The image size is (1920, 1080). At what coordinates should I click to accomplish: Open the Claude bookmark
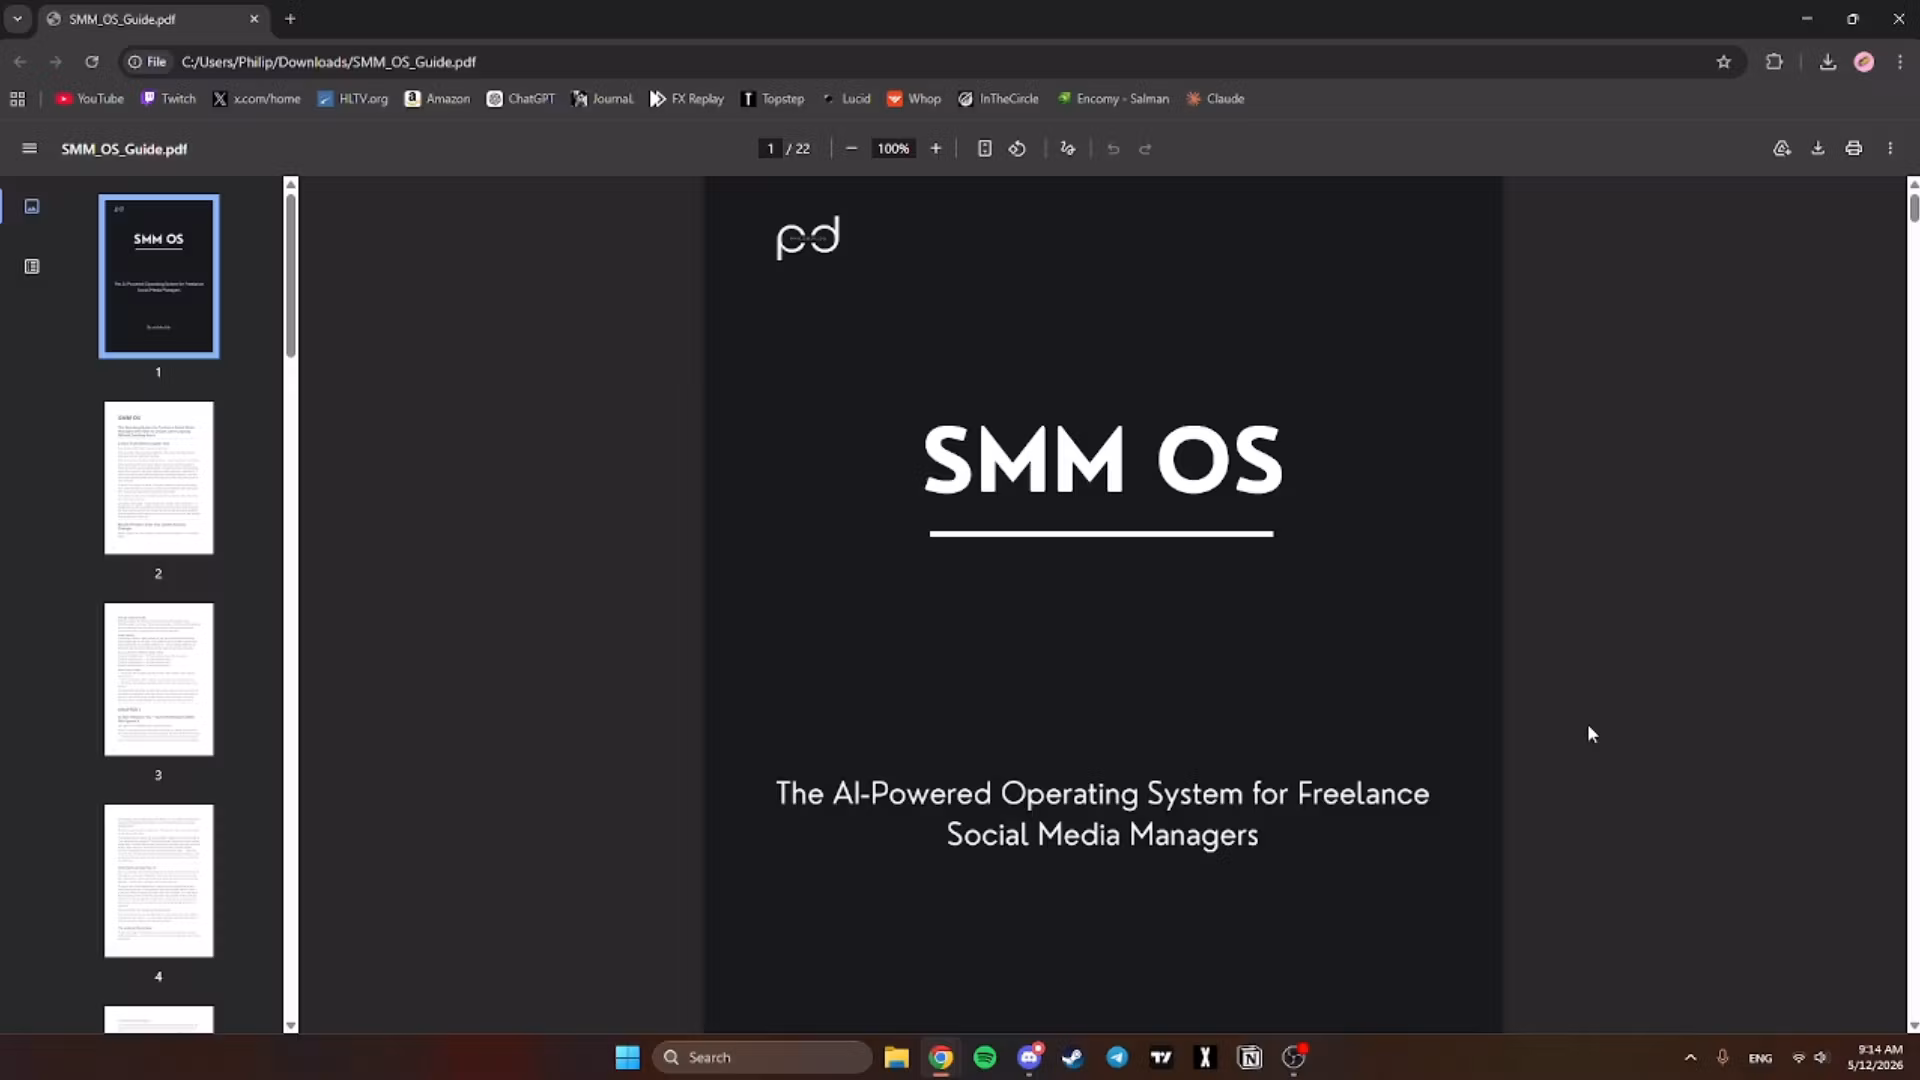(1215, 99)
